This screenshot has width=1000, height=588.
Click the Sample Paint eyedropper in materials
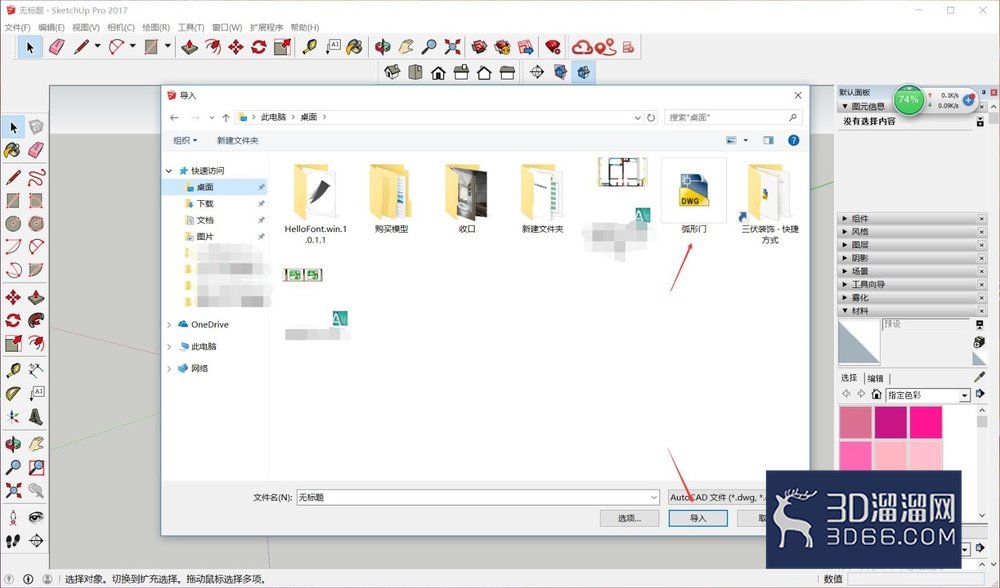point(980,377)
